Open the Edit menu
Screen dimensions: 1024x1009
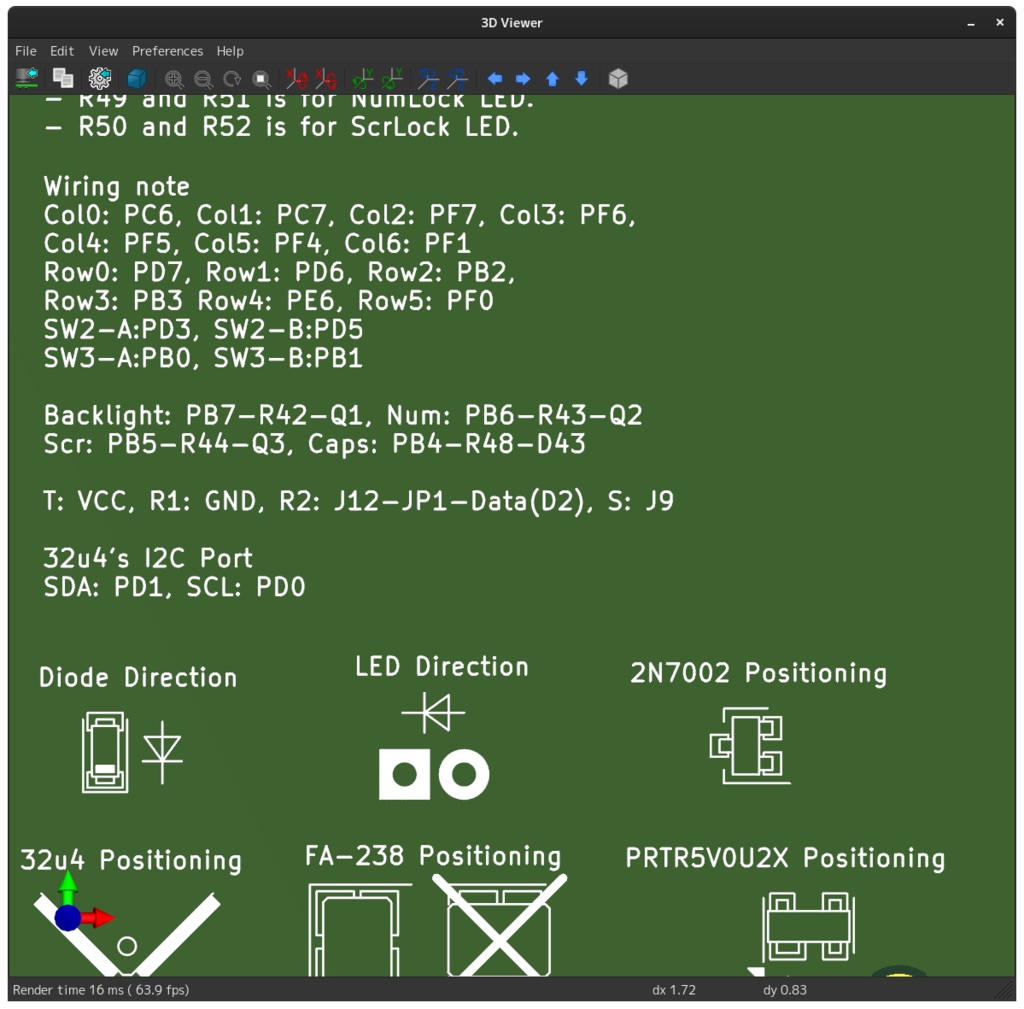pos(61,51)
